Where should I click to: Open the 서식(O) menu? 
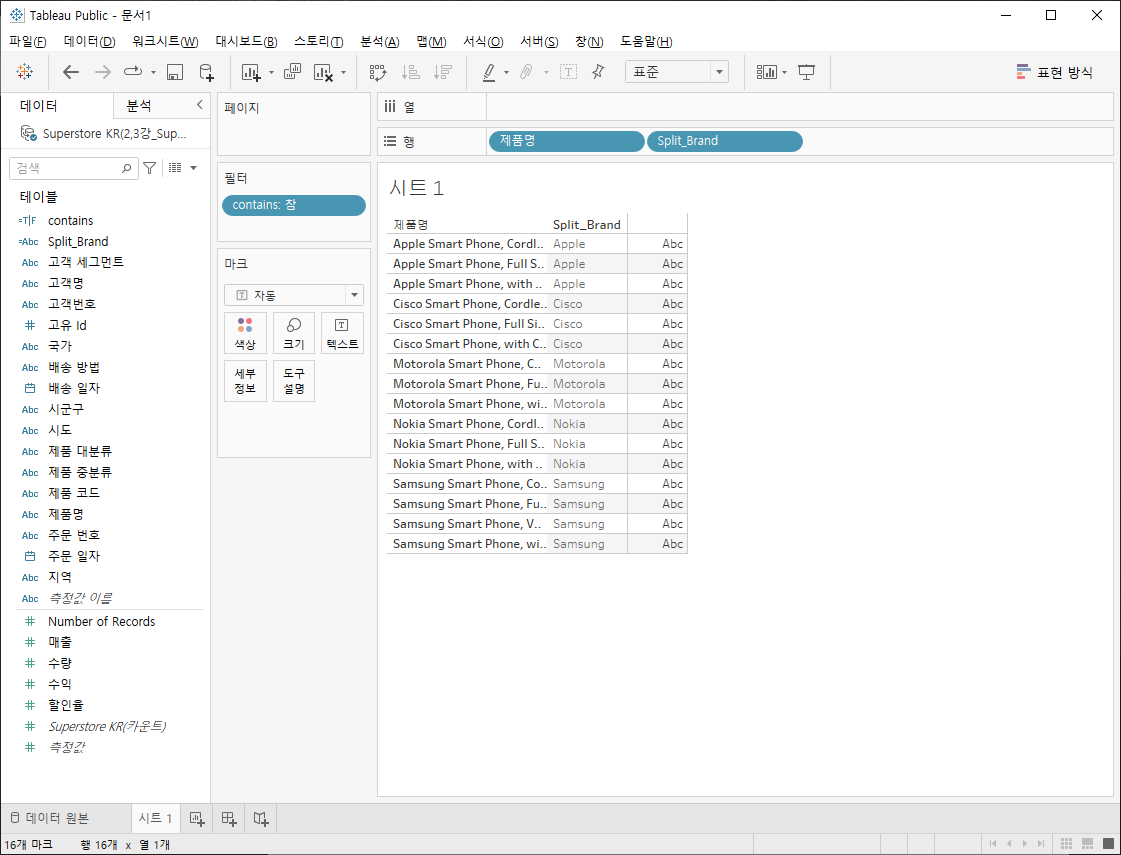[x=483, y=41]
